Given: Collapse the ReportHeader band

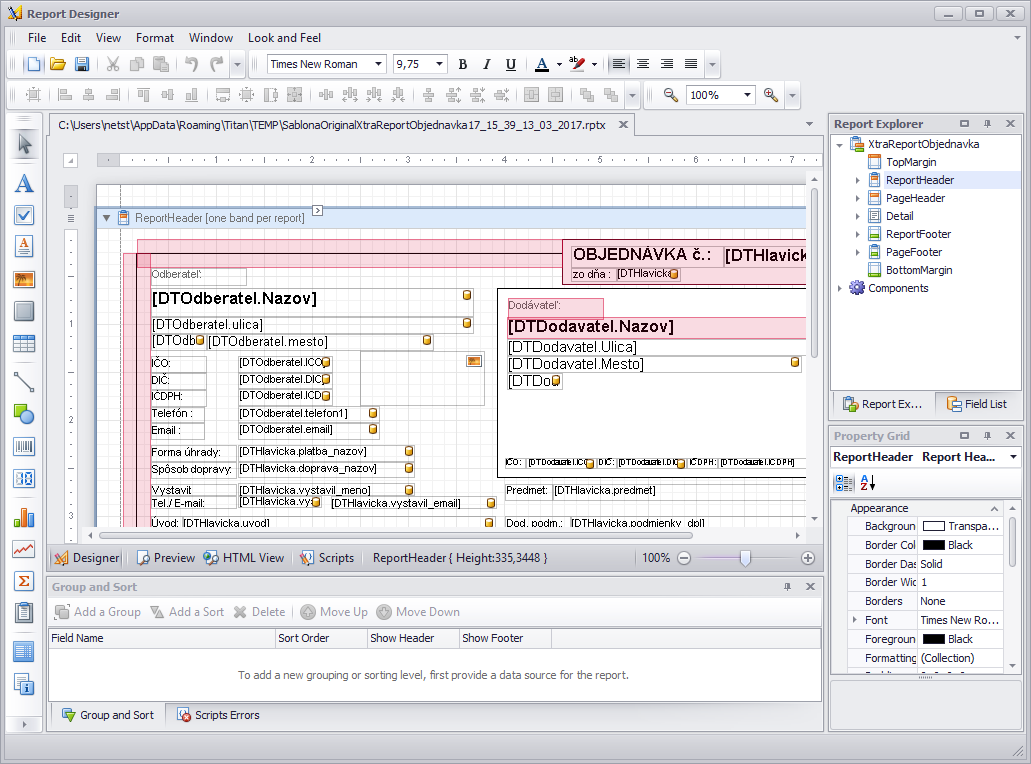Looking at the screenshot, I should 106,218.
